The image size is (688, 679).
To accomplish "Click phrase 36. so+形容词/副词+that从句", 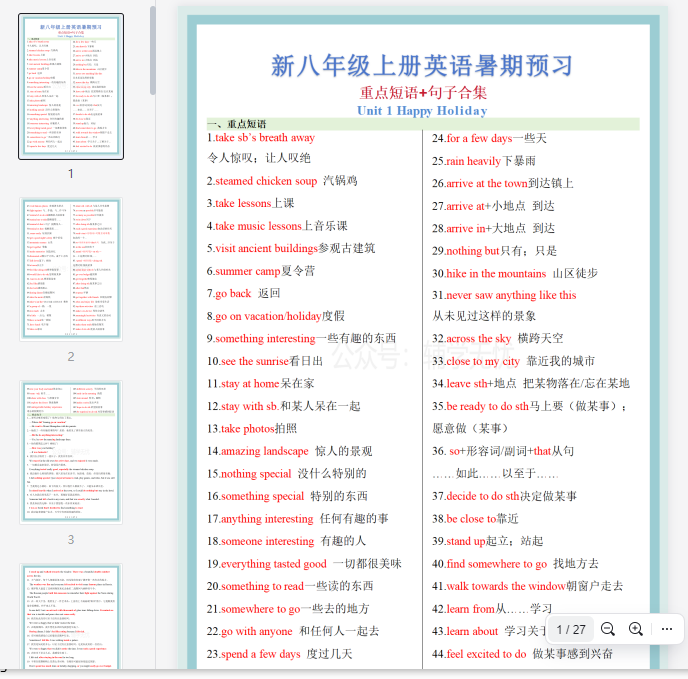I will pyautogui.click(x=503, y=451).
